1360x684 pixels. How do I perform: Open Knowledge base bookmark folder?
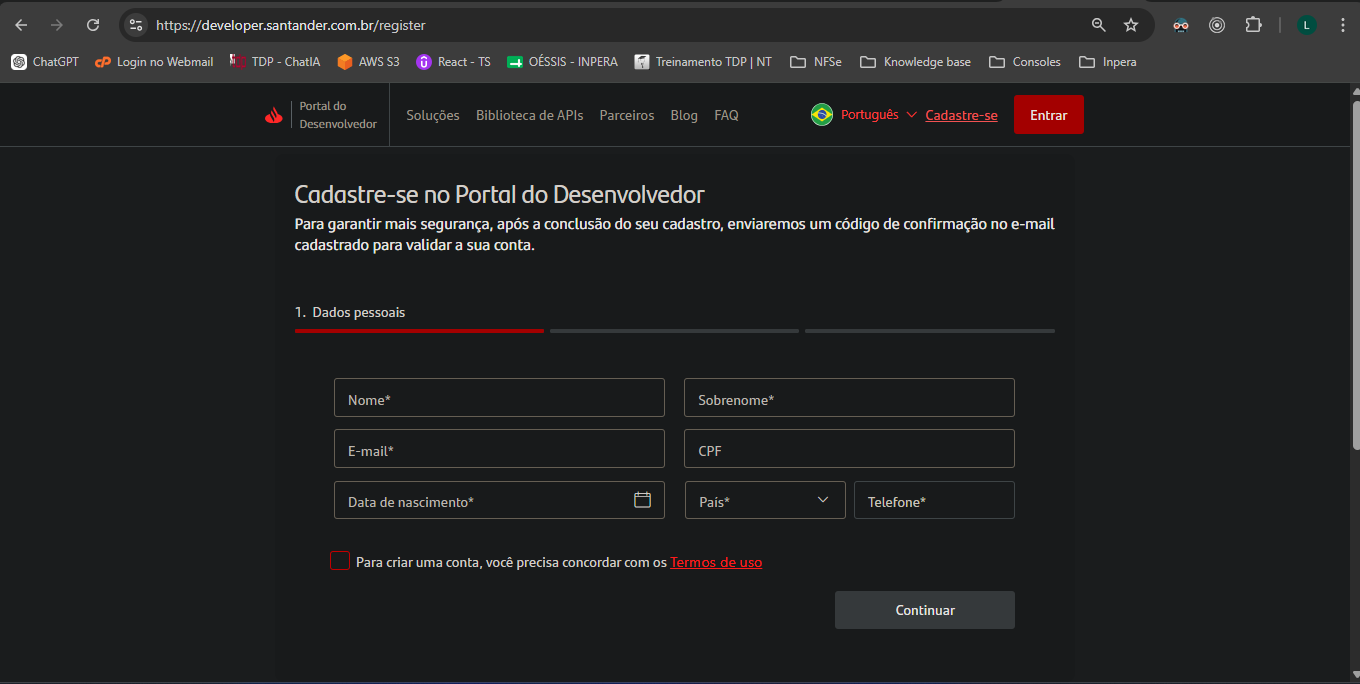coord(915,62)
